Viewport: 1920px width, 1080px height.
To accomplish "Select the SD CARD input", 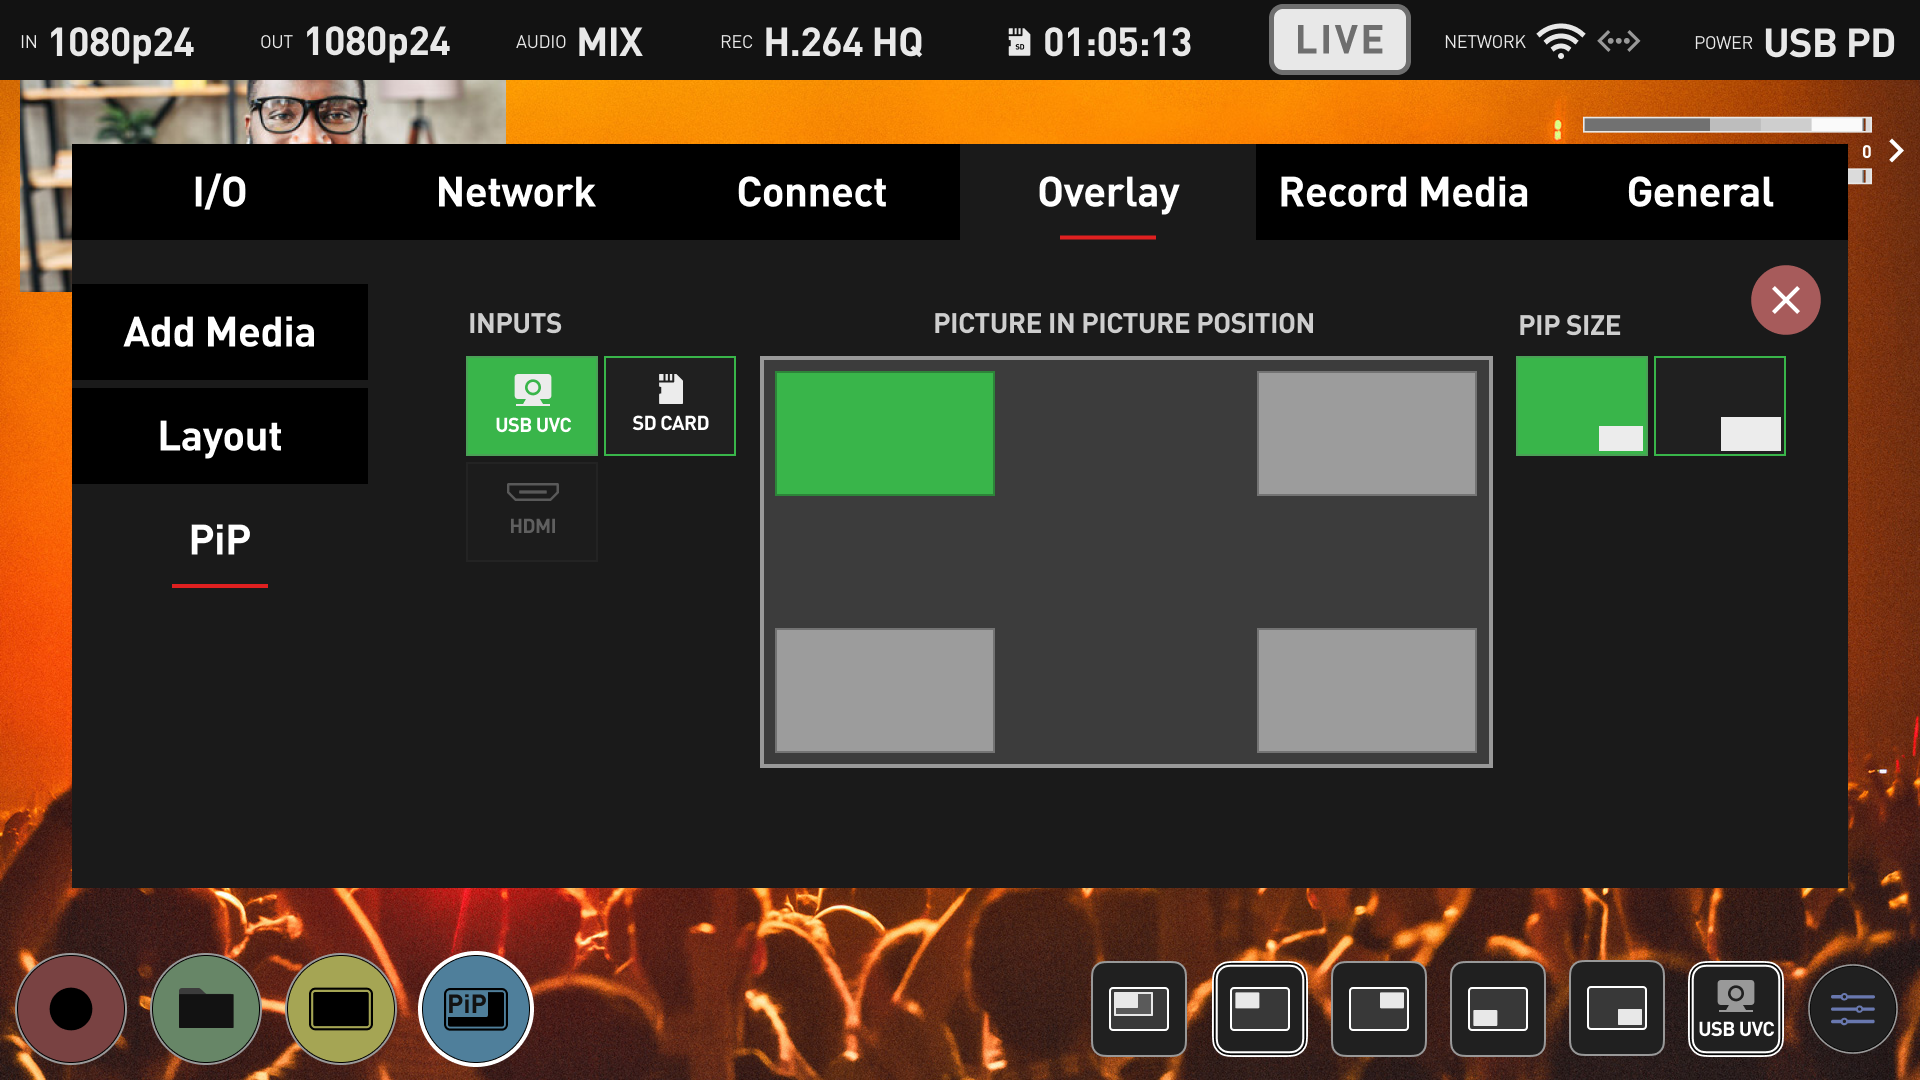I will [670, 406].
